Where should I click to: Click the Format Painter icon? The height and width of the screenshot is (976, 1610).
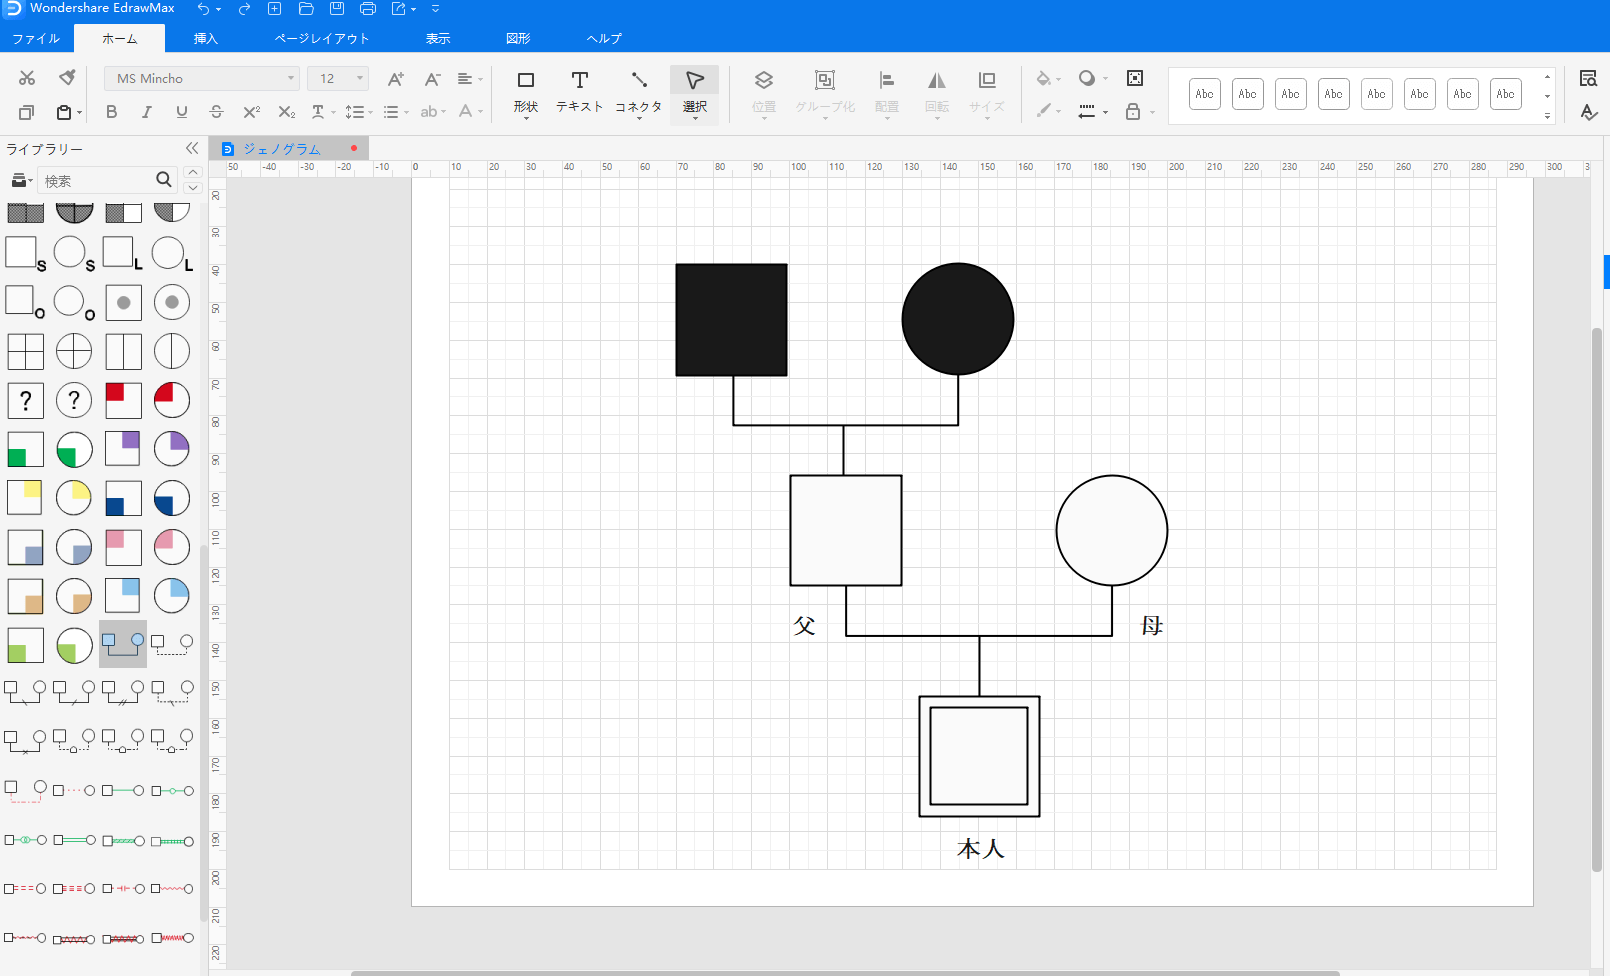click(67, 78)
